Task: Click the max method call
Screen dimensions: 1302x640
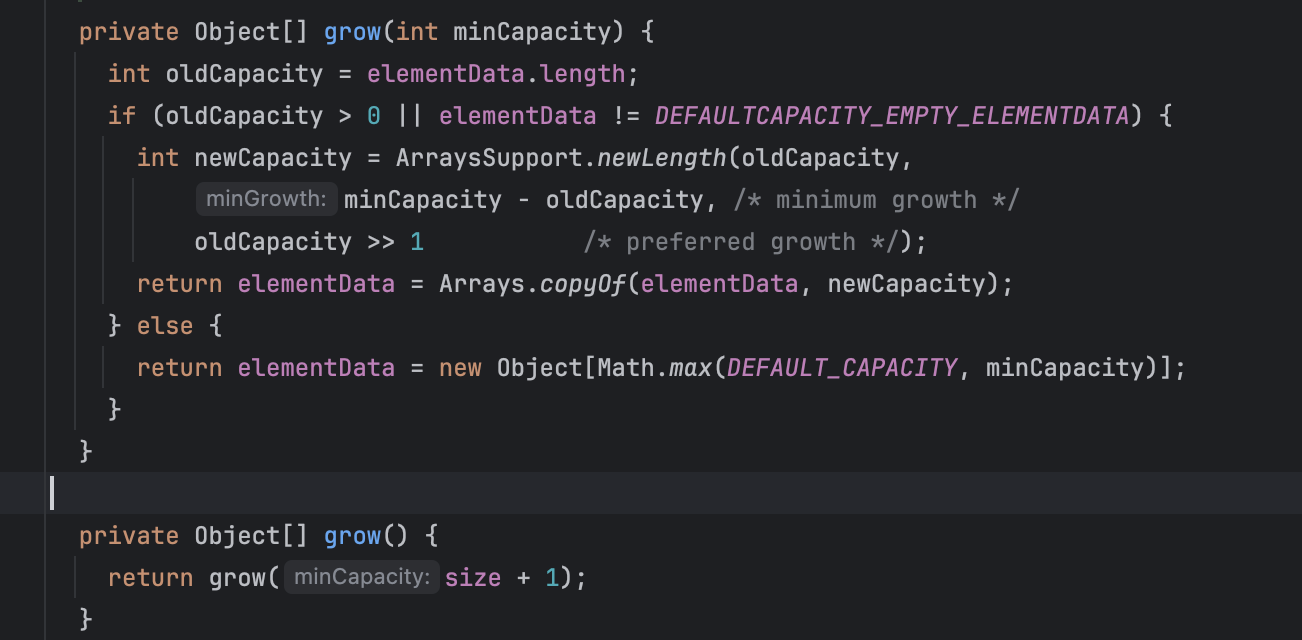Action: coord(690,368)
